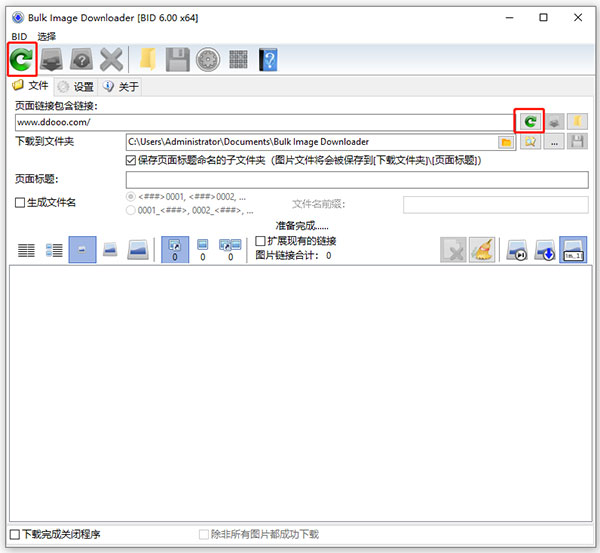Click the 页面链接包含链接 label
The height and width of the screenshot is (553, 600).
point(57,106)
